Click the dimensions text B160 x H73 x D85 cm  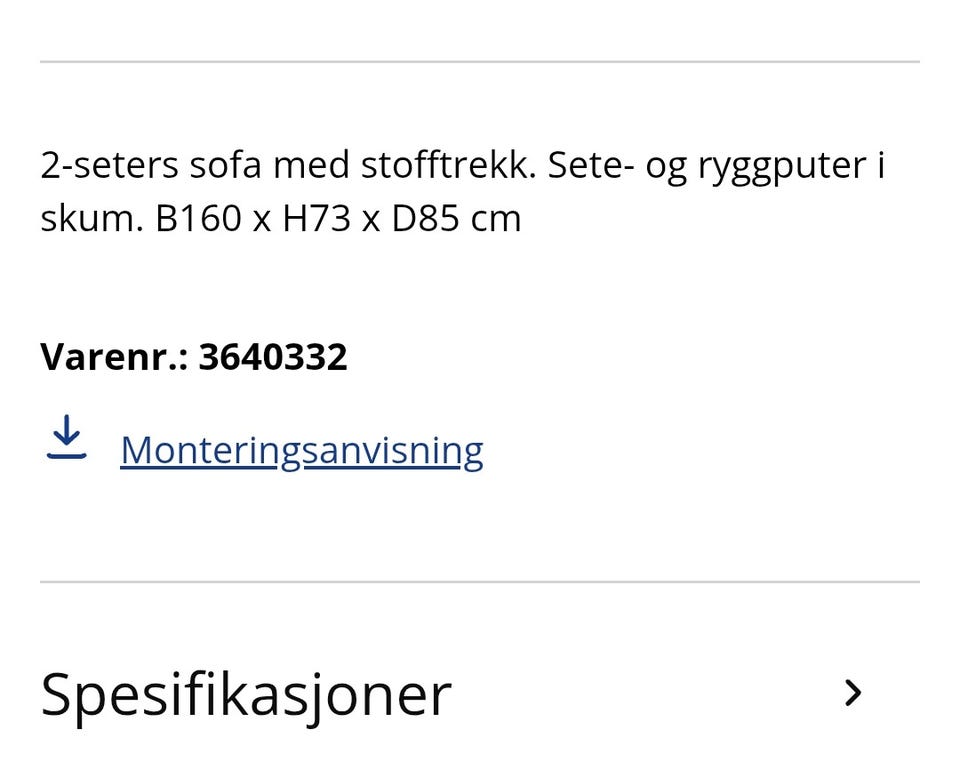click(x=338, y=219)
